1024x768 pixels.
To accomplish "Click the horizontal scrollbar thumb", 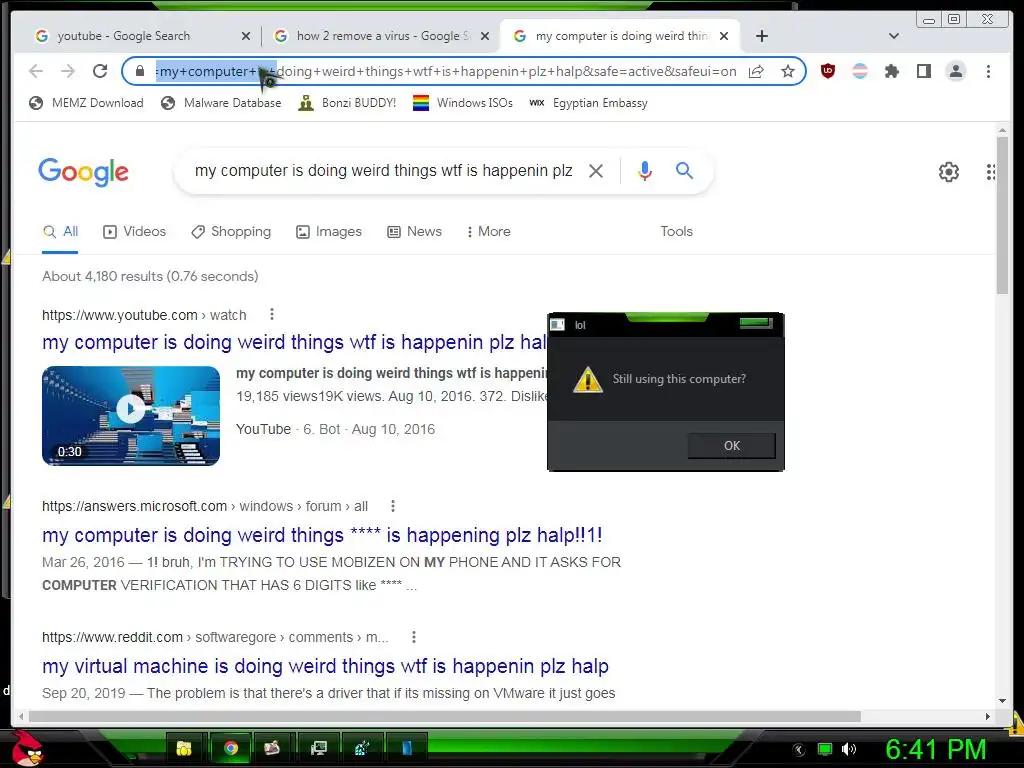I will [x=445, y=716].
